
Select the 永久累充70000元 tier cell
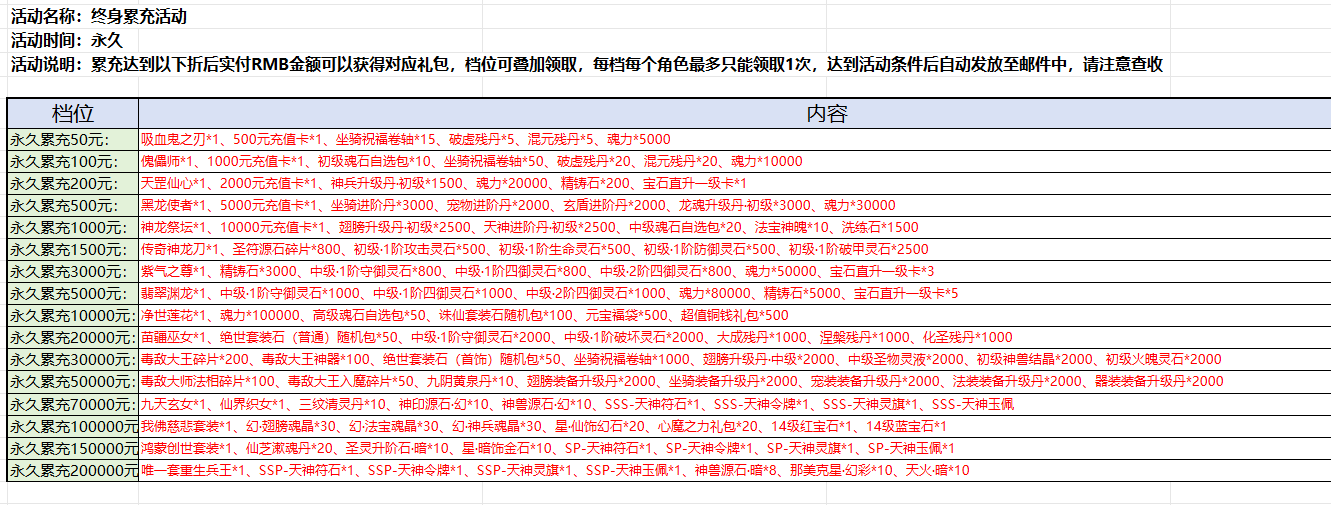(x=72, y=404)
